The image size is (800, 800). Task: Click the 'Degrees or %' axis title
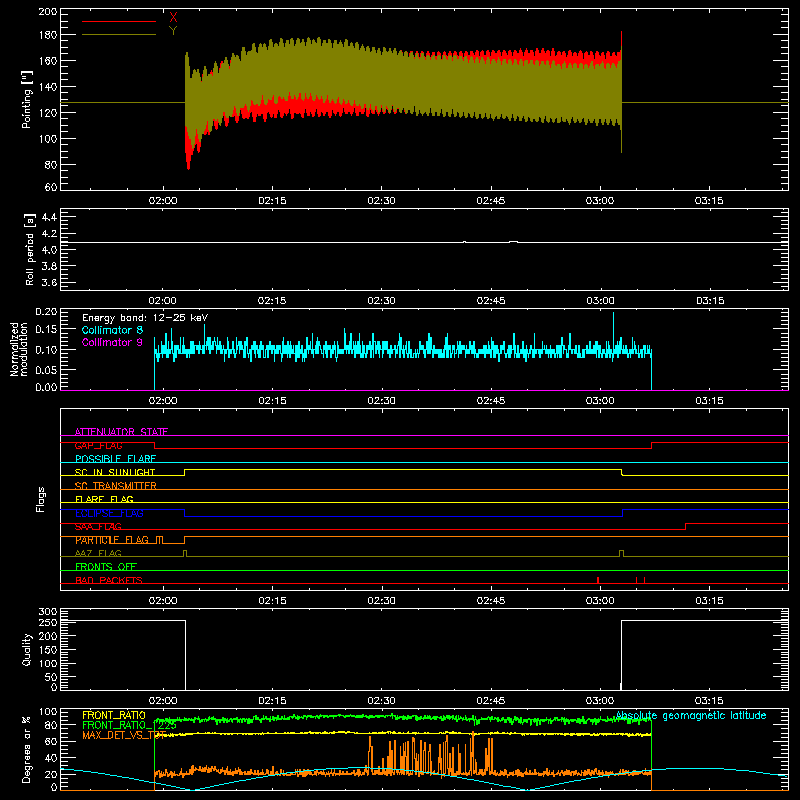click(x=27, y=749)
